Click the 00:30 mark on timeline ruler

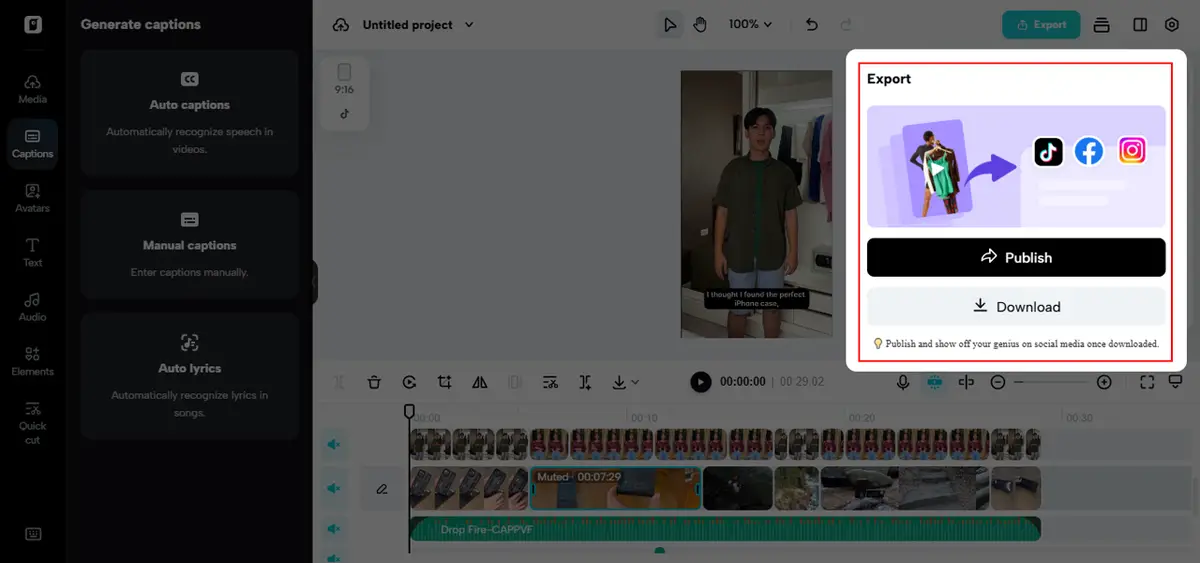point(1079,417)
